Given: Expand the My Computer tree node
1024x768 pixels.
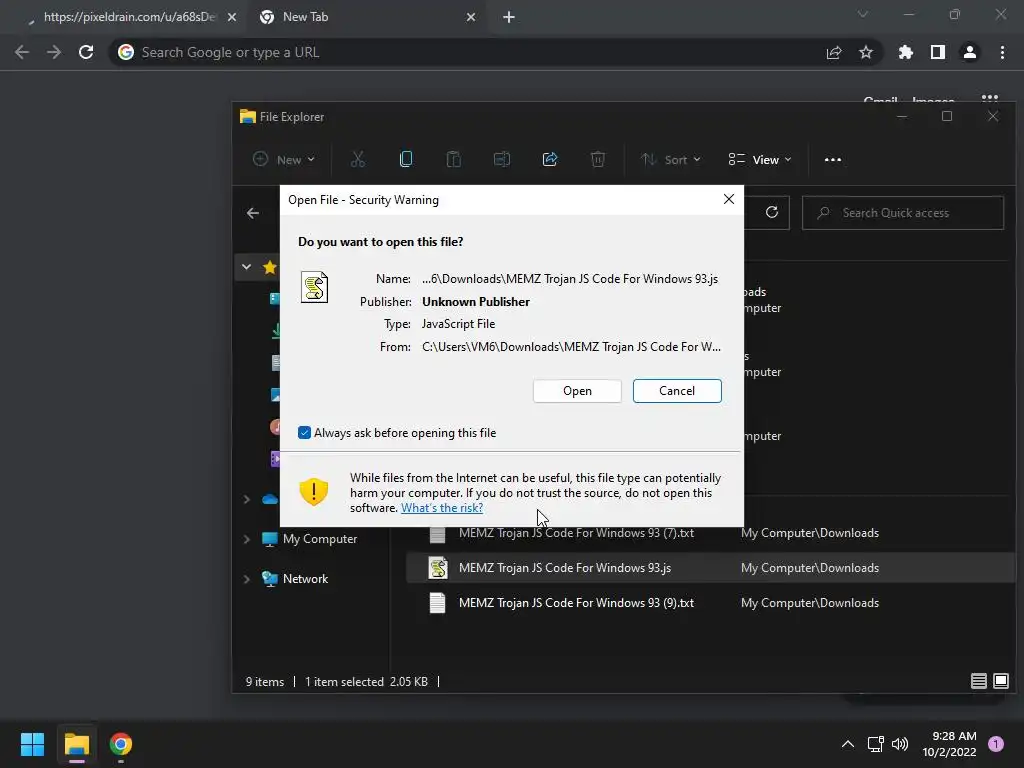Looking at the screenshot, I should [246, 539].
